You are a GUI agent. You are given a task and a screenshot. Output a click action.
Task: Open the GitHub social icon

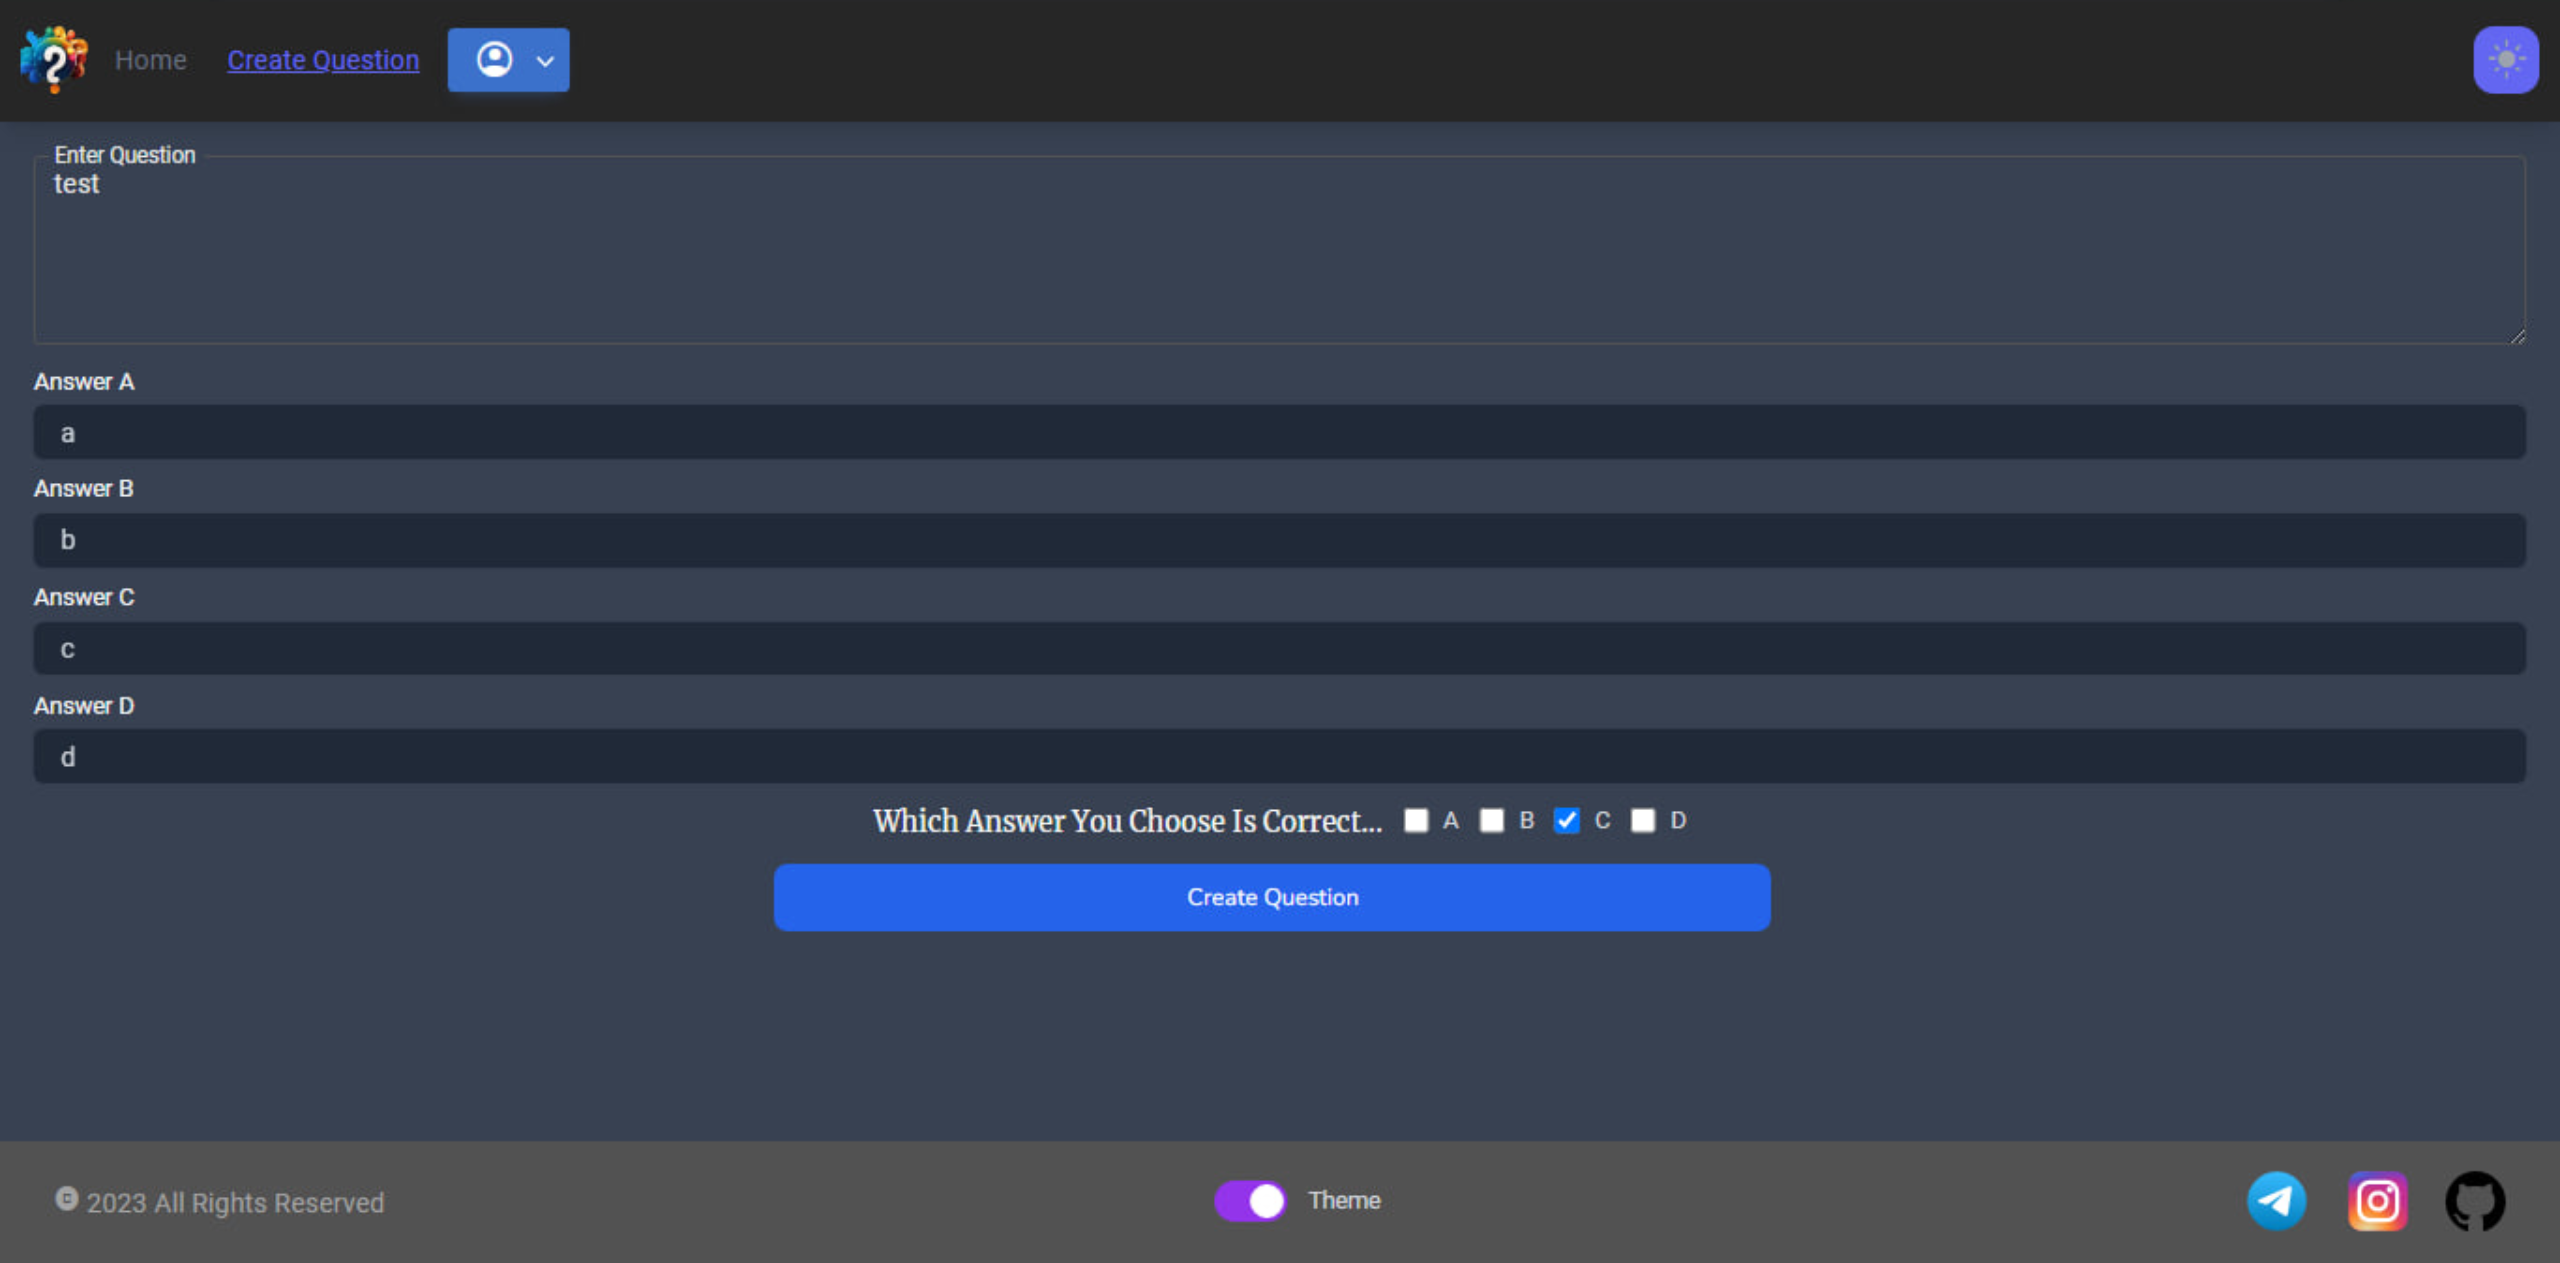(x=2475, y=1200)
